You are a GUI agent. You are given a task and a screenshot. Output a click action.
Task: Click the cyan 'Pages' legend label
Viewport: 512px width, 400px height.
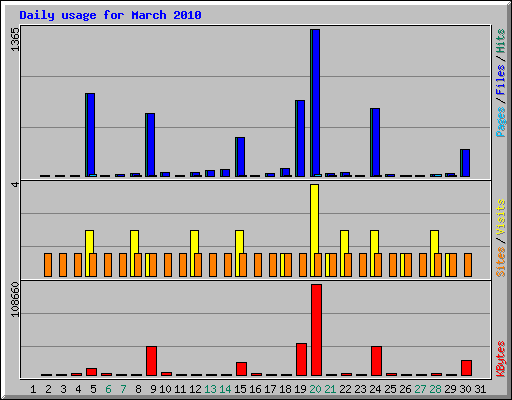click(x=501, y=122)
